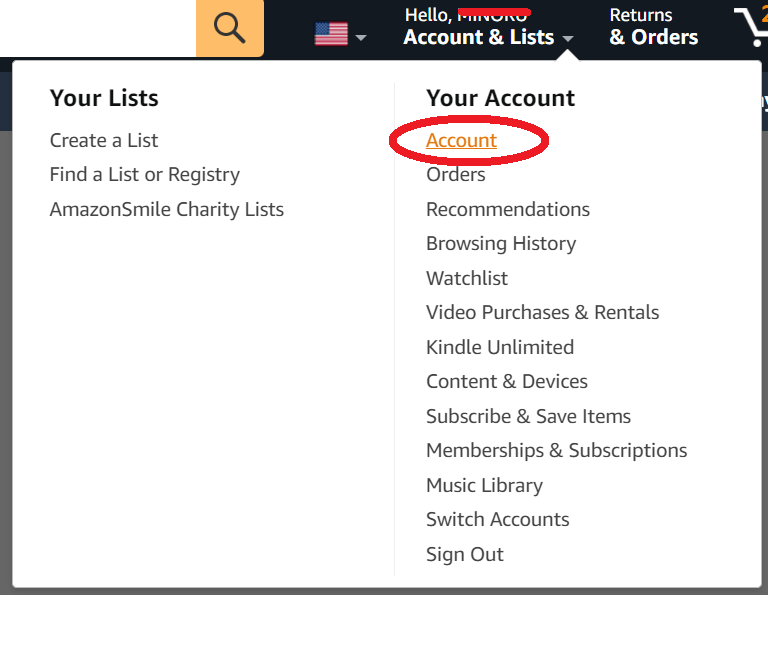Choose Create a List
Screen dimensions: 768x664
click(x=104, y=140)
